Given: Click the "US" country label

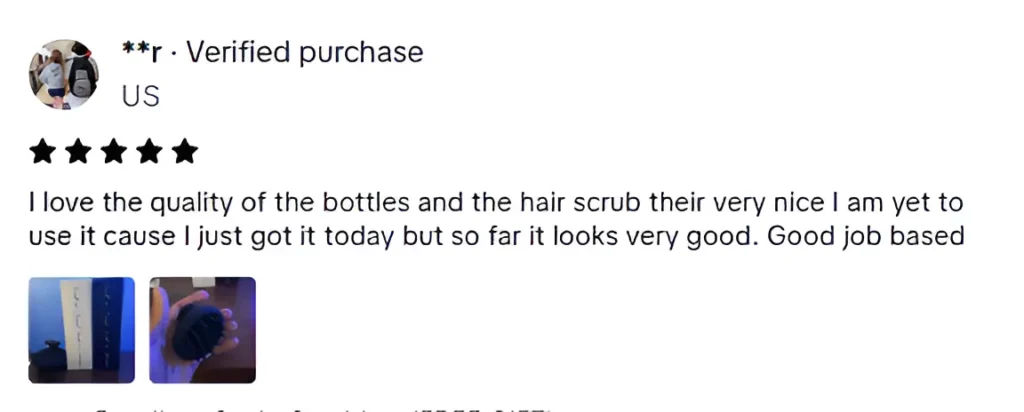Looking at the screenshot, I should pyautogui.click(x=141, y=96).
